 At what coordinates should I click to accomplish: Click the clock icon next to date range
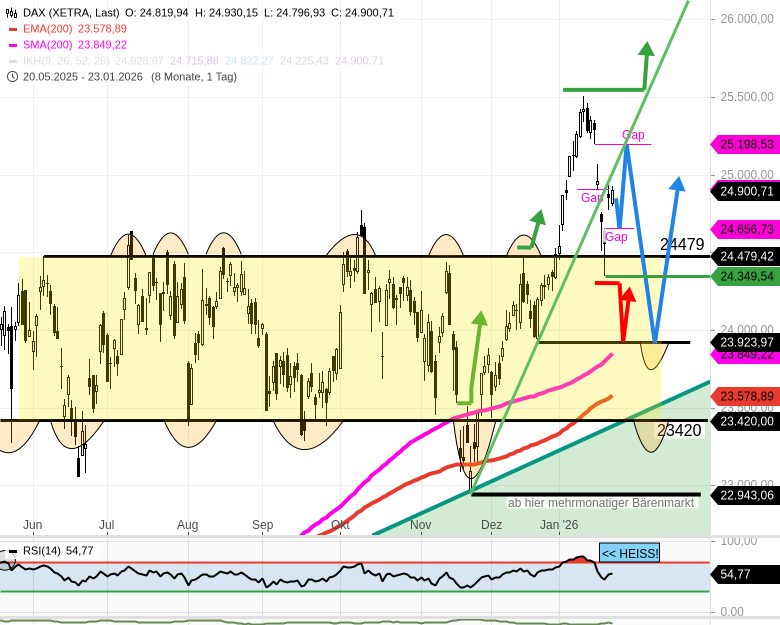13,77
